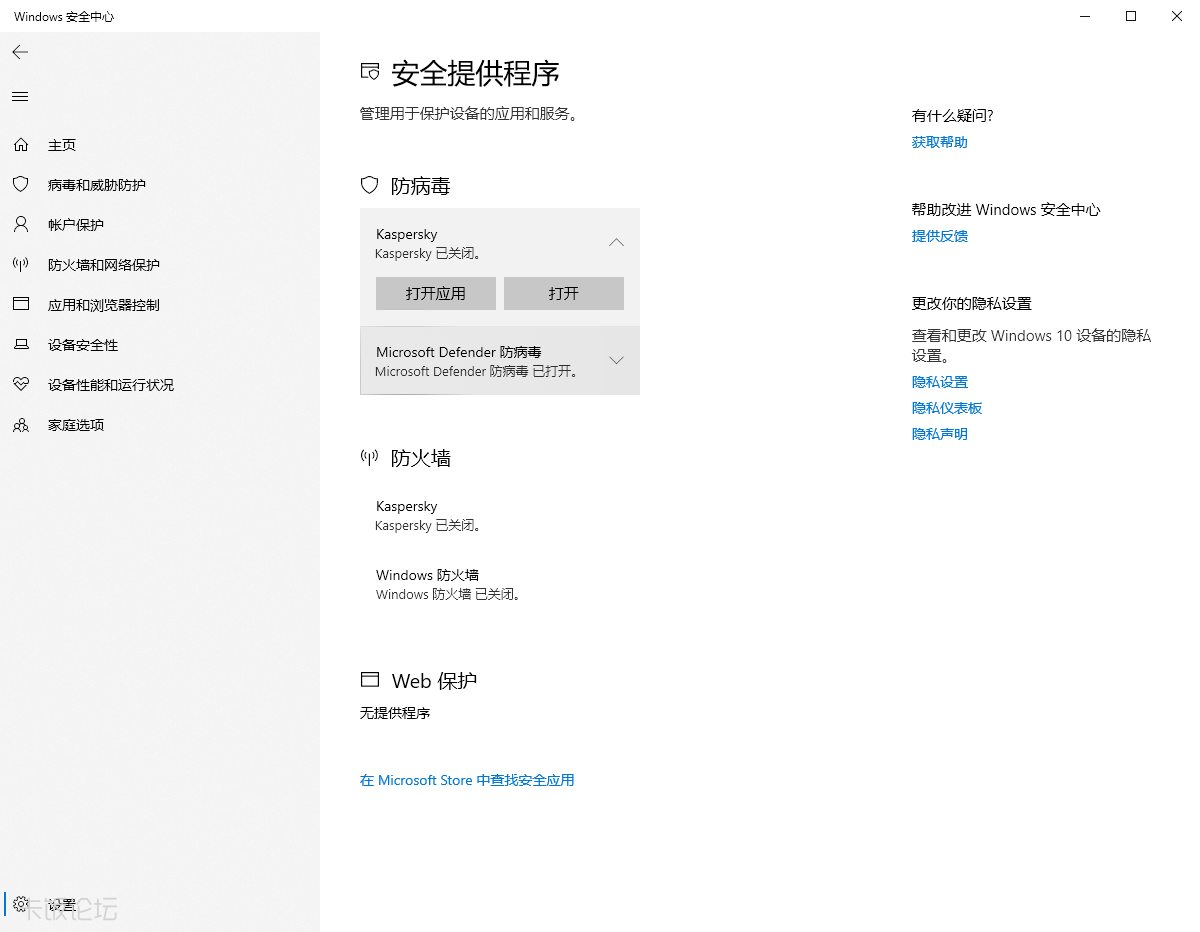
Task: Click the window icon beside Web 保护
Action: click(370, 680)
